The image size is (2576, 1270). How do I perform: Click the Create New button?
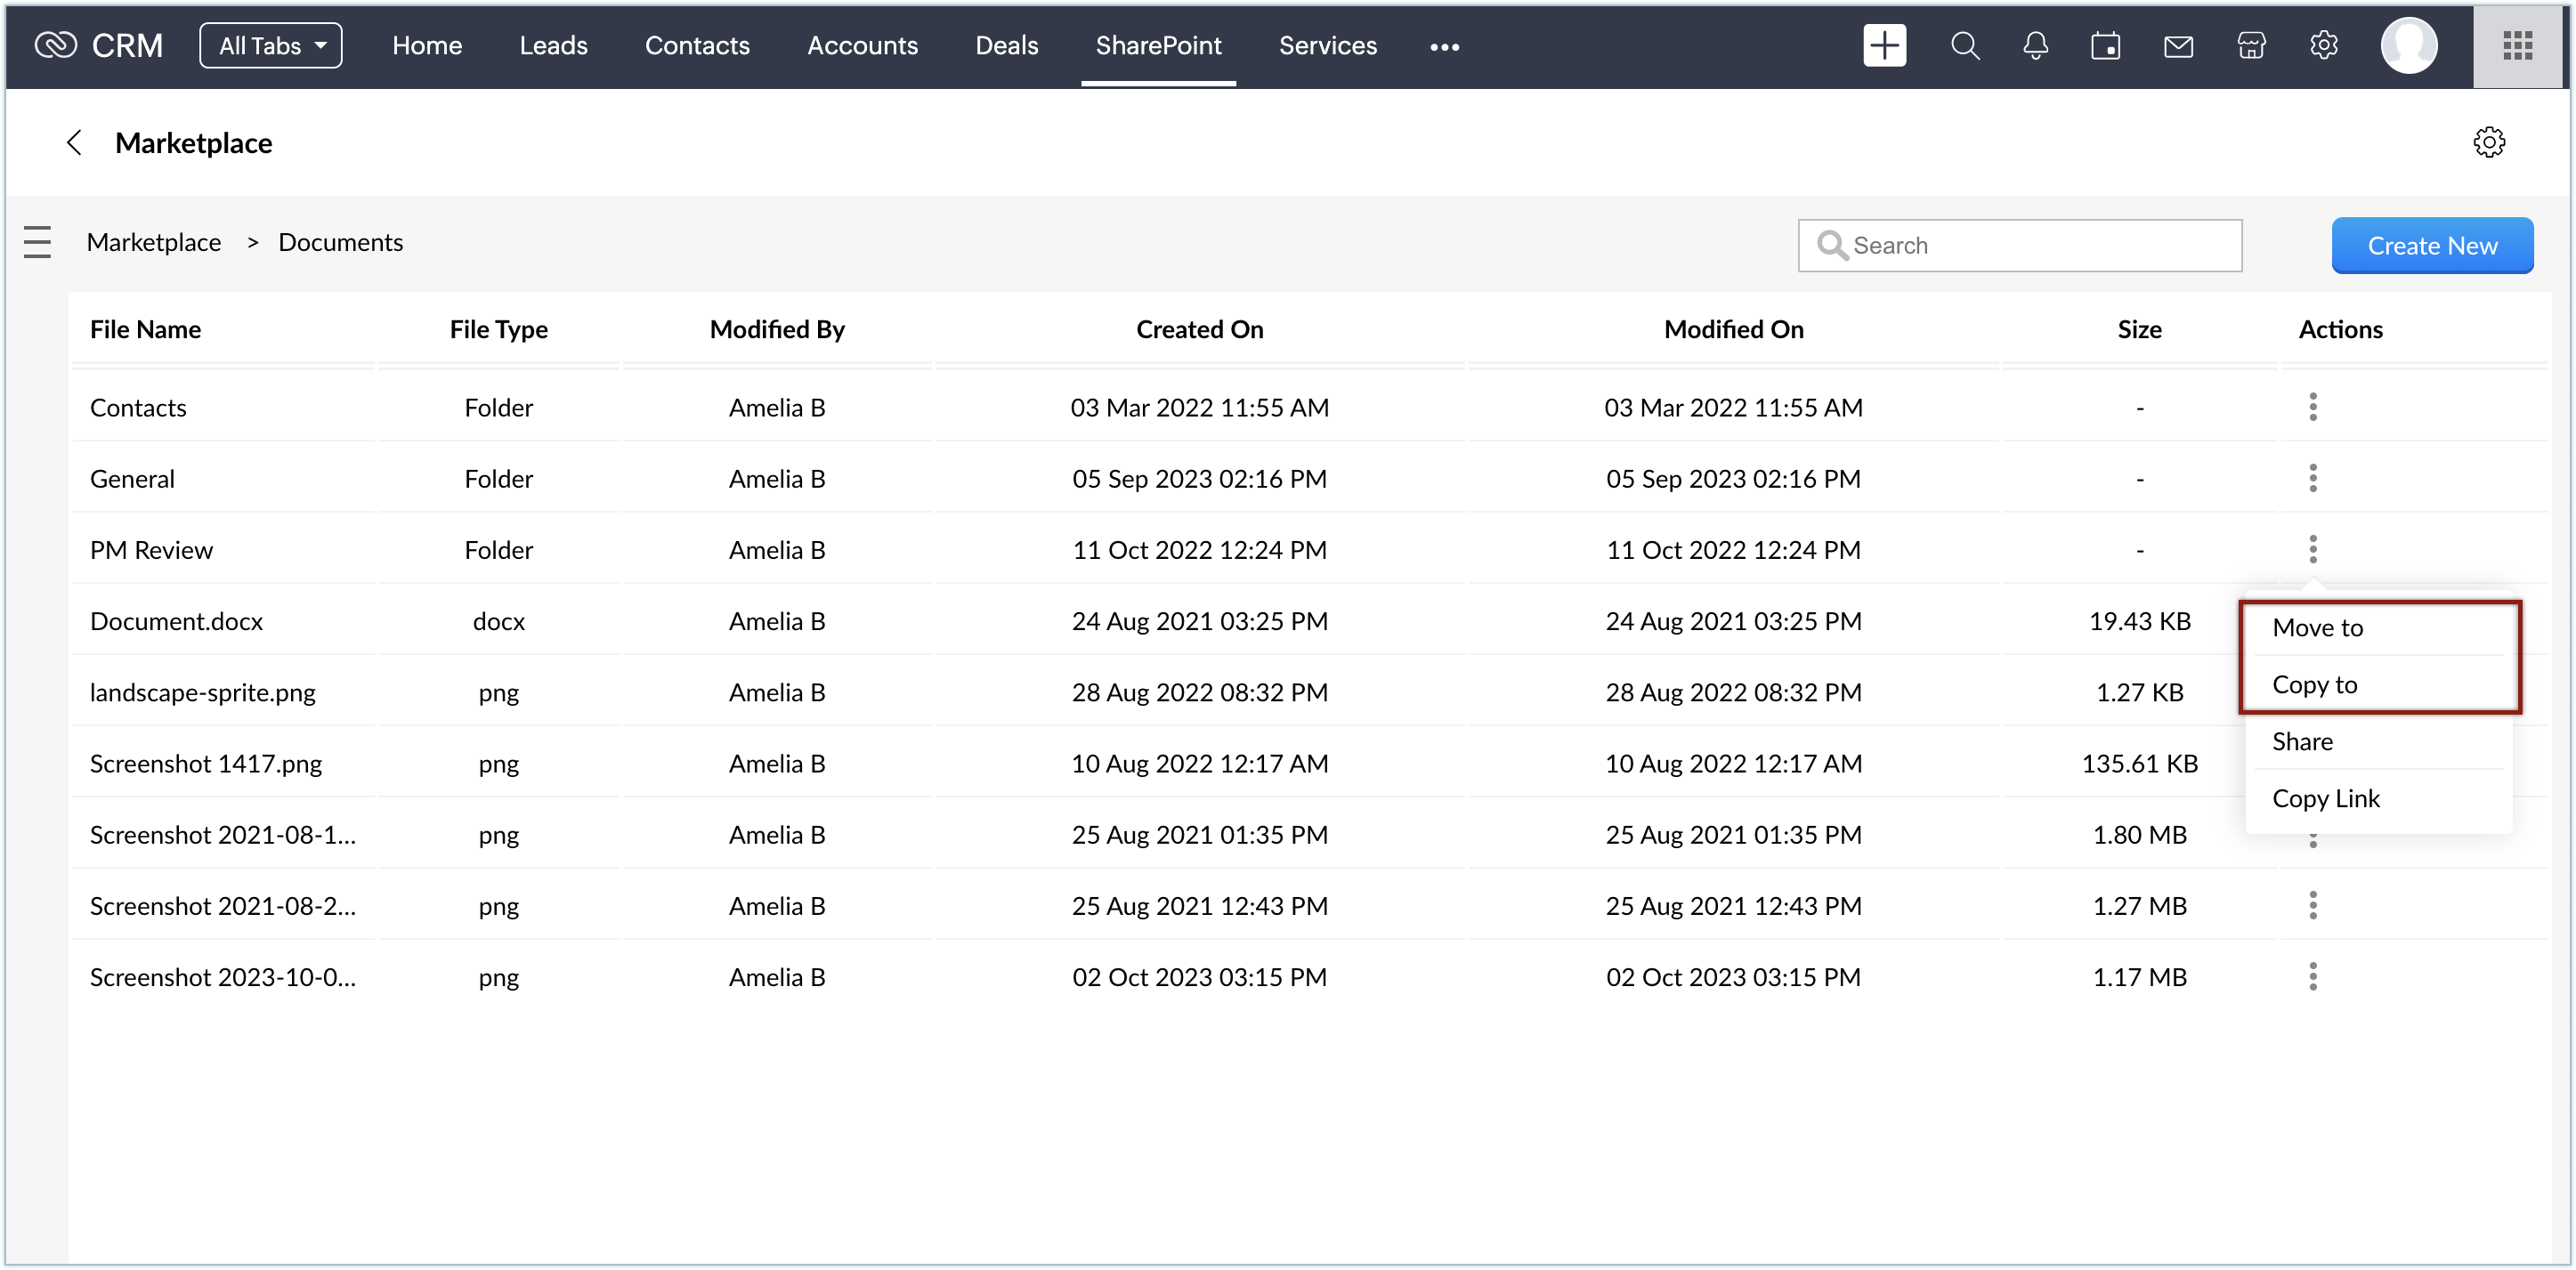[x=2431, y=245]
